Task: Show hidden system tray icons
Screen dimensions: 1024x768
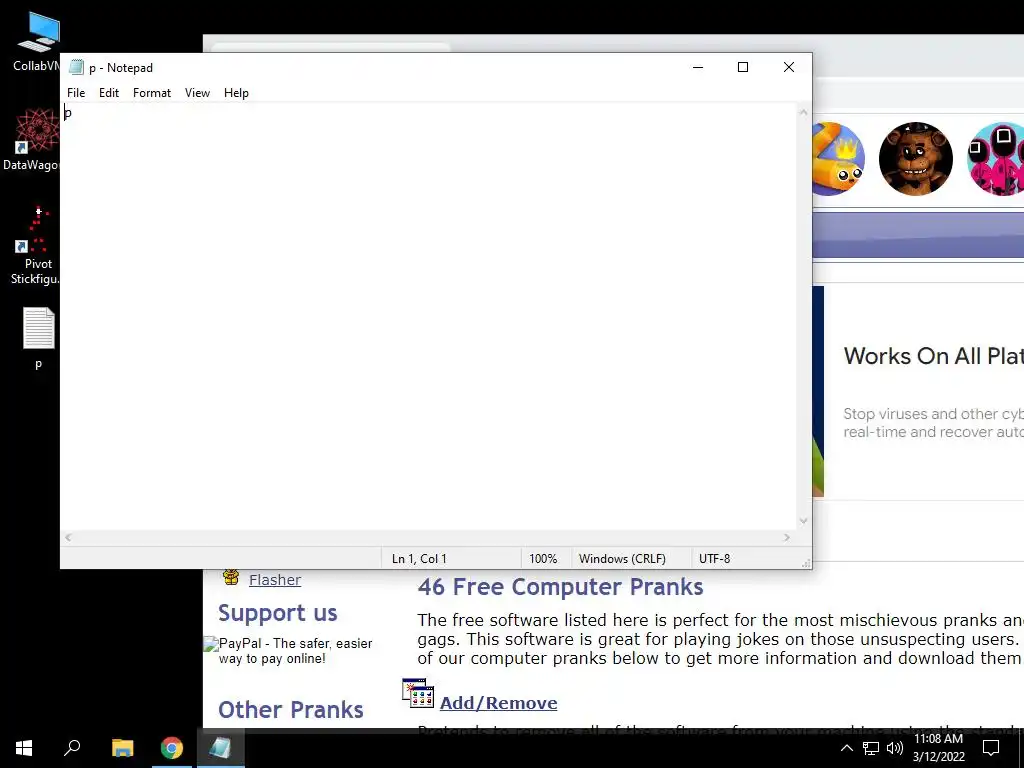Action: tap(846, 748)
